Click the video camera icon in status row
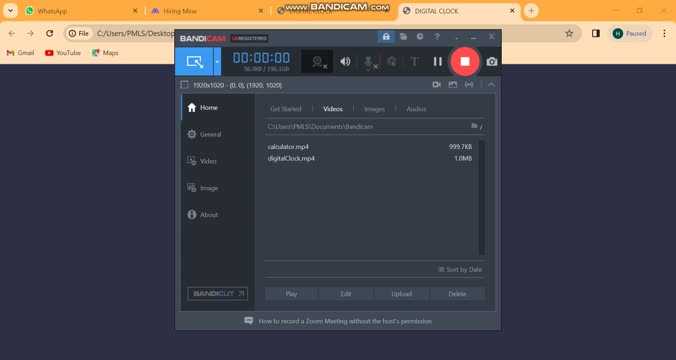The height and width of the screenshot is (360, 676). [436, 85]
